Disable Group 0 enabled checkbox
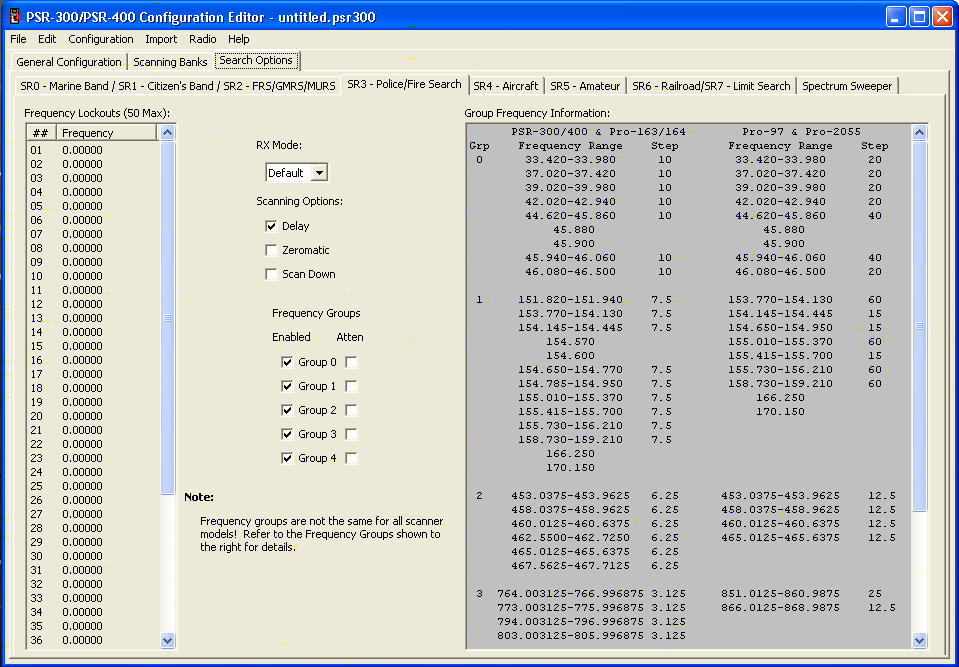 tap(287, 362)
